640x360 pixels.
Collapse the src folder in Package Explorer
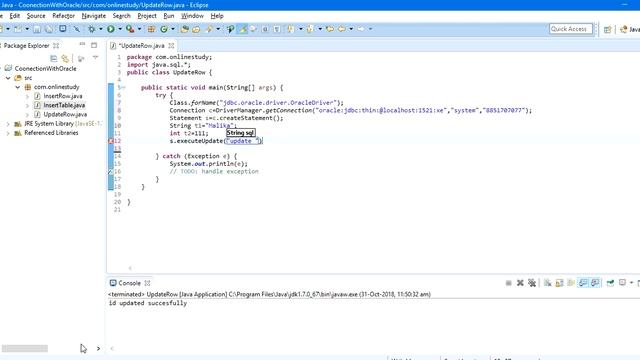(8, 78)
